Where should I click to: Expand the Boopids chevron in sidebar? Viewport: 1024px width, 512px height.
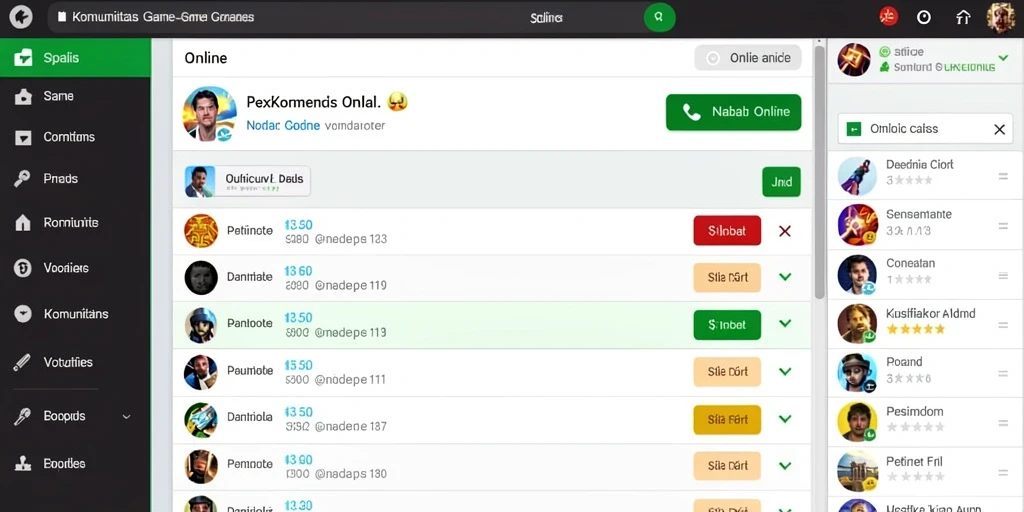click(x=127, y=416)
